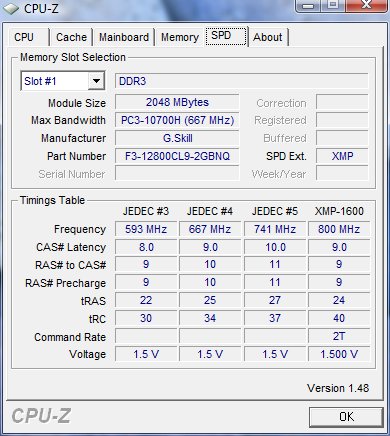Open the About tab
The width and height of the screenshot is (390, 436).
(268, 37)
